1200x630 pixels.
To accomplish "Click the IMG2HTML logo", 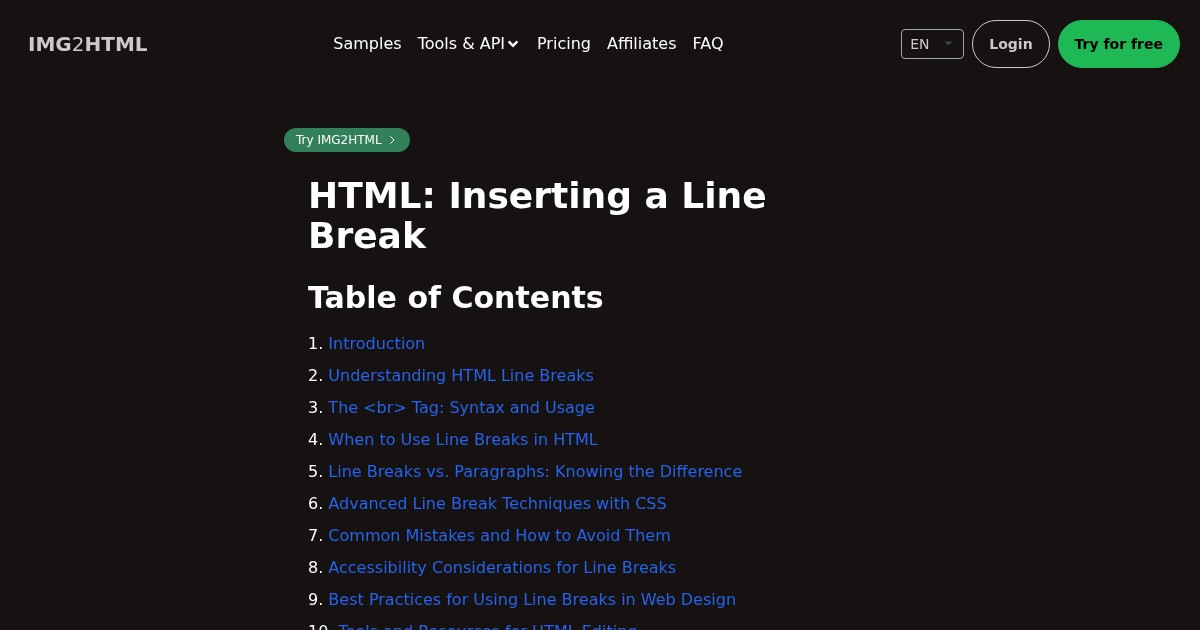I will point(87,44).
